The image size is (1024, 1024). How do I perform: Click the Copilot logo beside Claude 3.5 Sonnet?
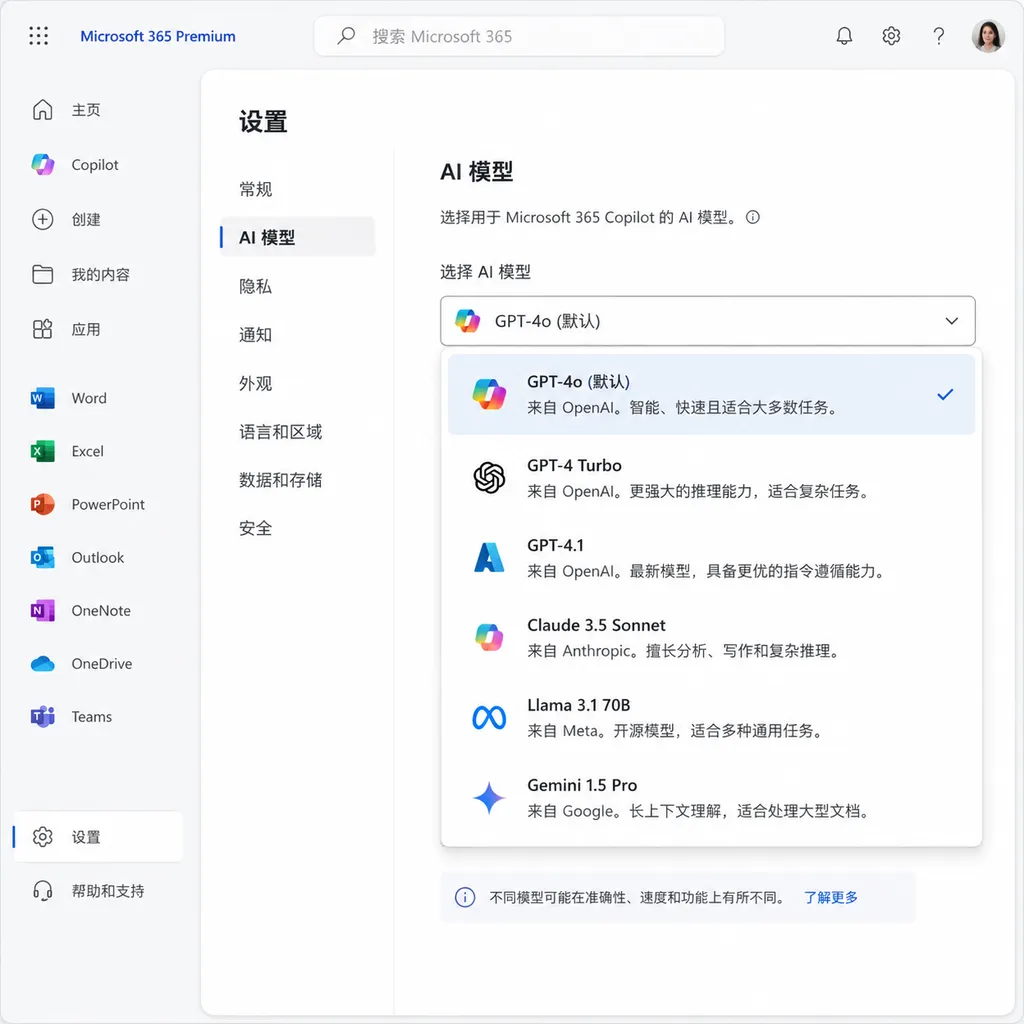(489, 637)
